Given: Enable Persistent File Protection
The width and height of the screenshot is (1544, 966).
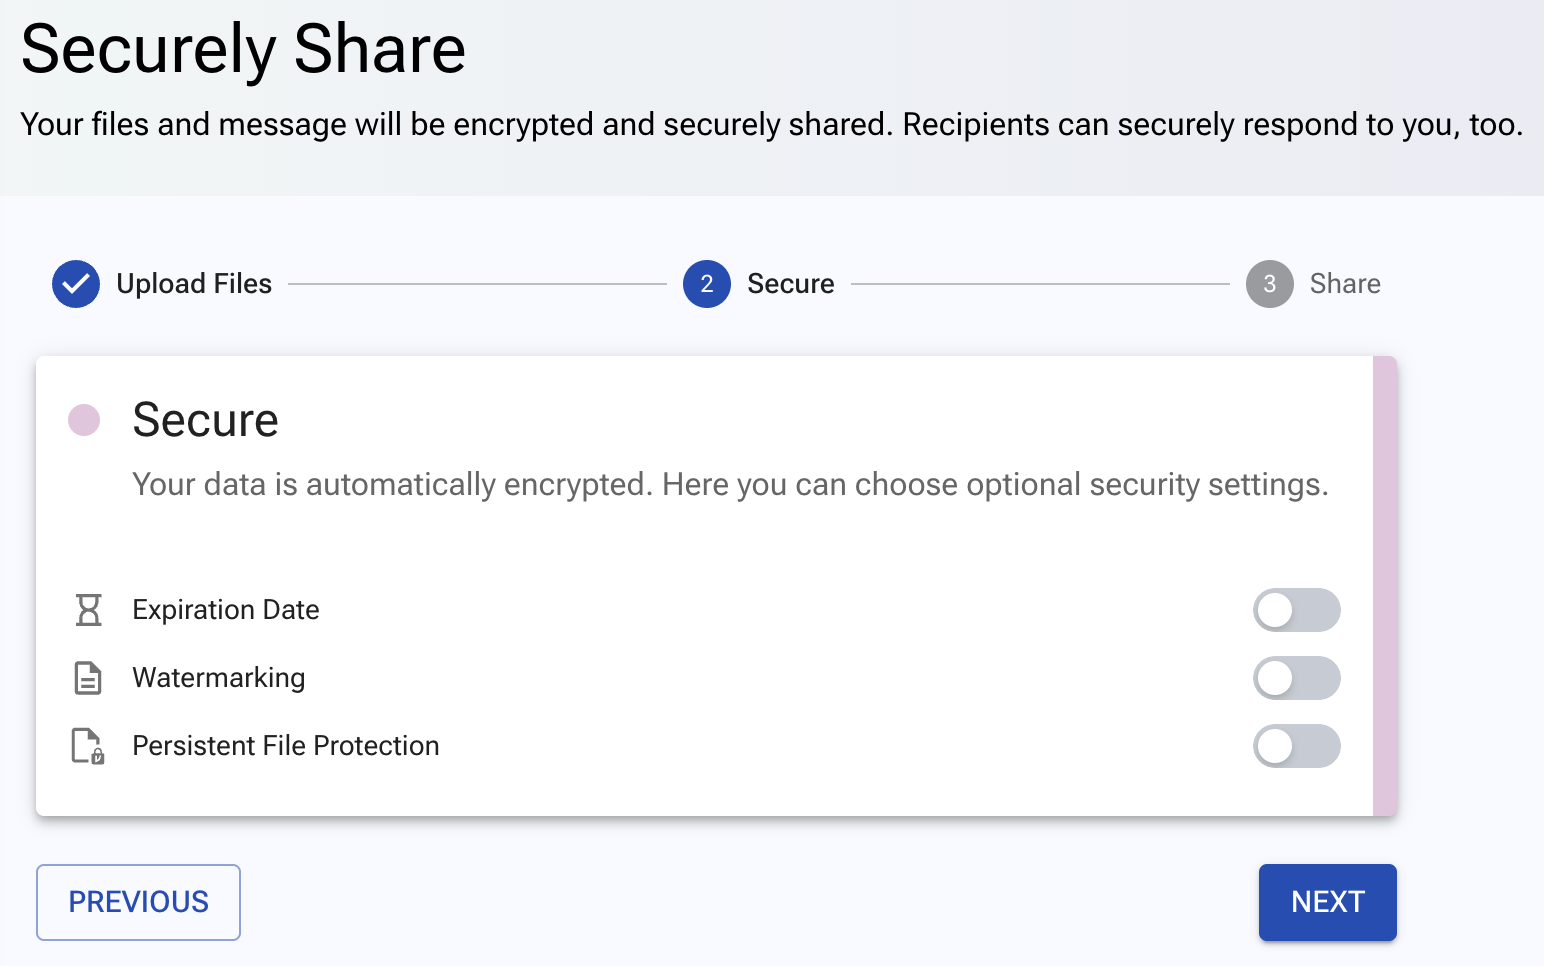Looking at the screenshot, I should (1297, 745).
